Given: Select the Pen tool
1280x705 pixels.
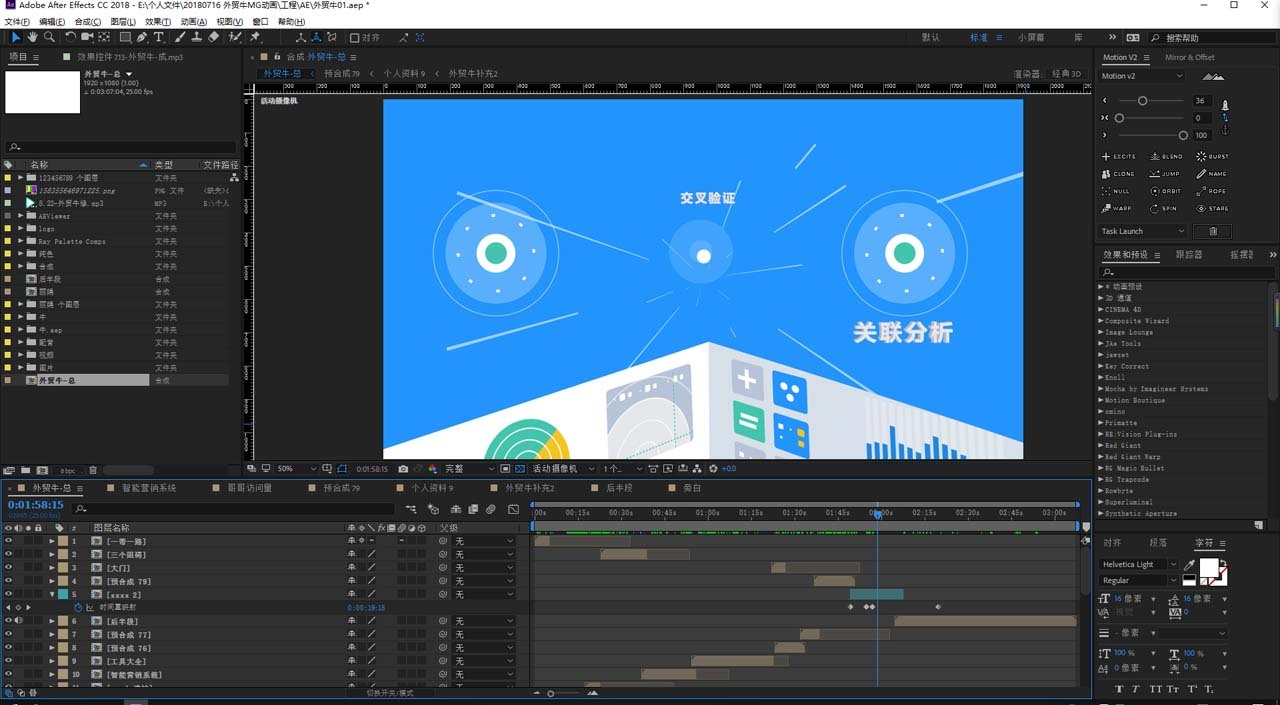Looking at the screenshot, I should click(x=142, y=37).
